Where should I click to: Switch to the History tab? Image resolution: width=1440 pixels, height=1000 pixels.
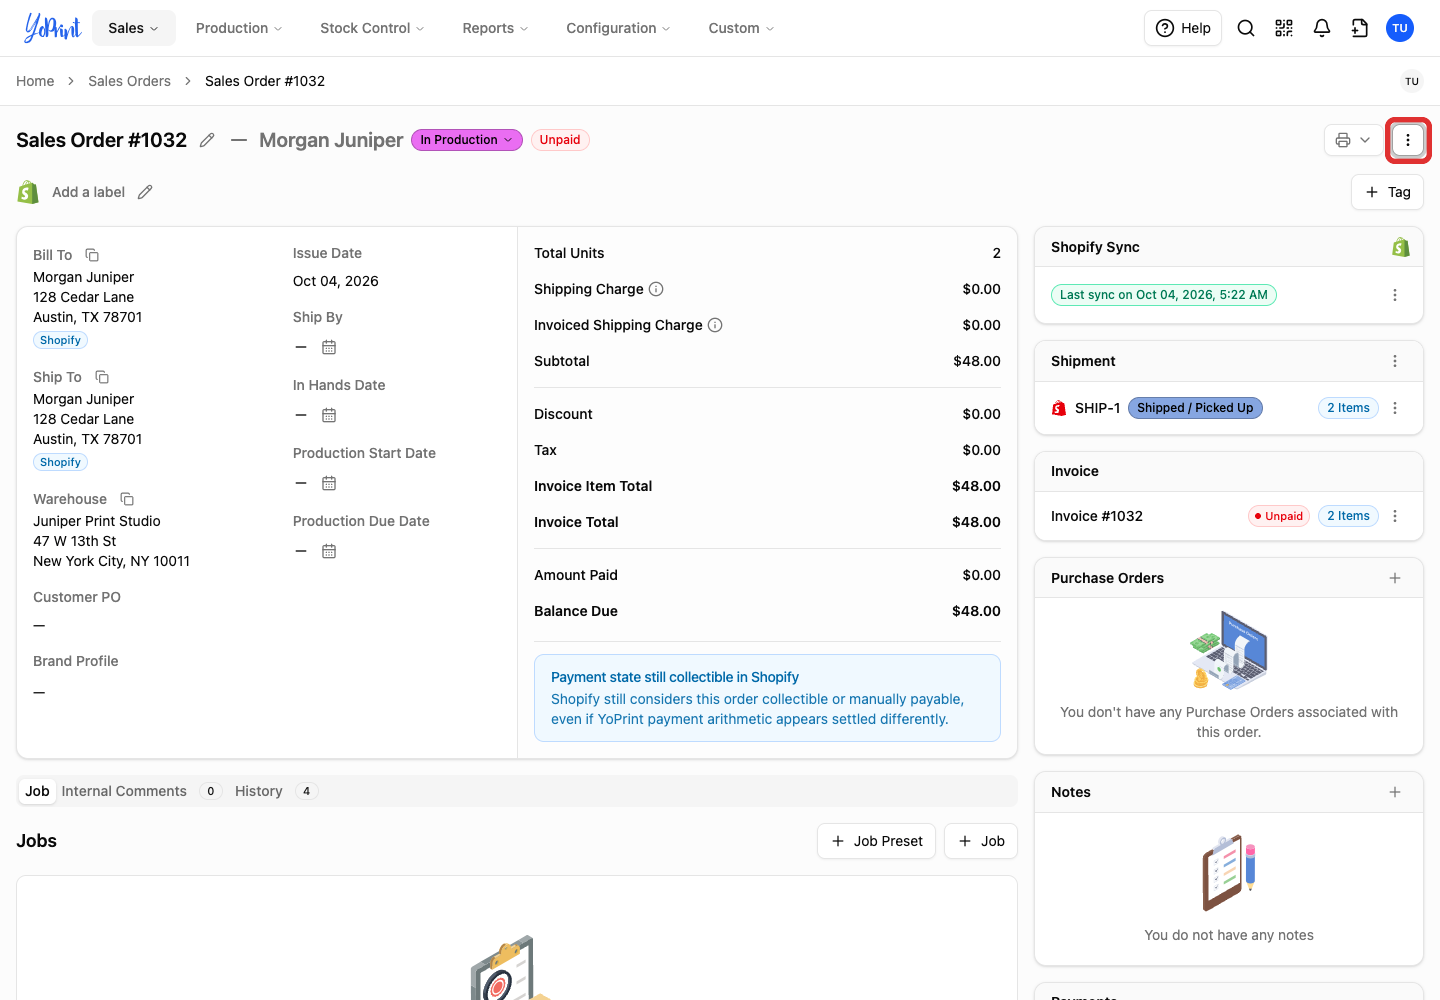tap(276, 791)
